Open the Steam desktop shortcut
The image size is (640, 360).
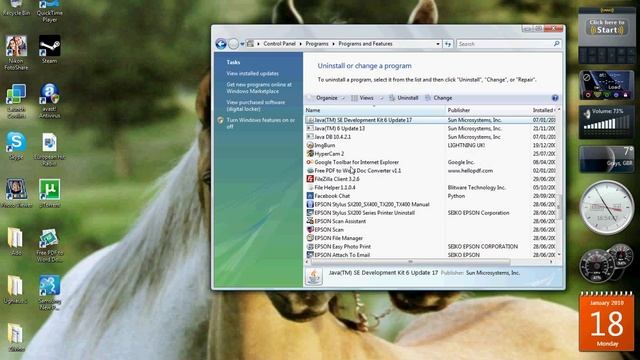pyautogui.click(x=49, y=49)
